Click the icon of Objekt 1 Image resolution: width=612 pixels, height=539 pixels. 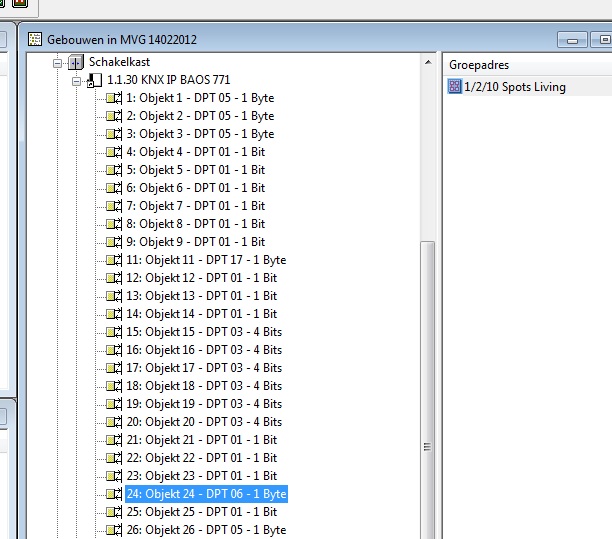pos(114,98)
